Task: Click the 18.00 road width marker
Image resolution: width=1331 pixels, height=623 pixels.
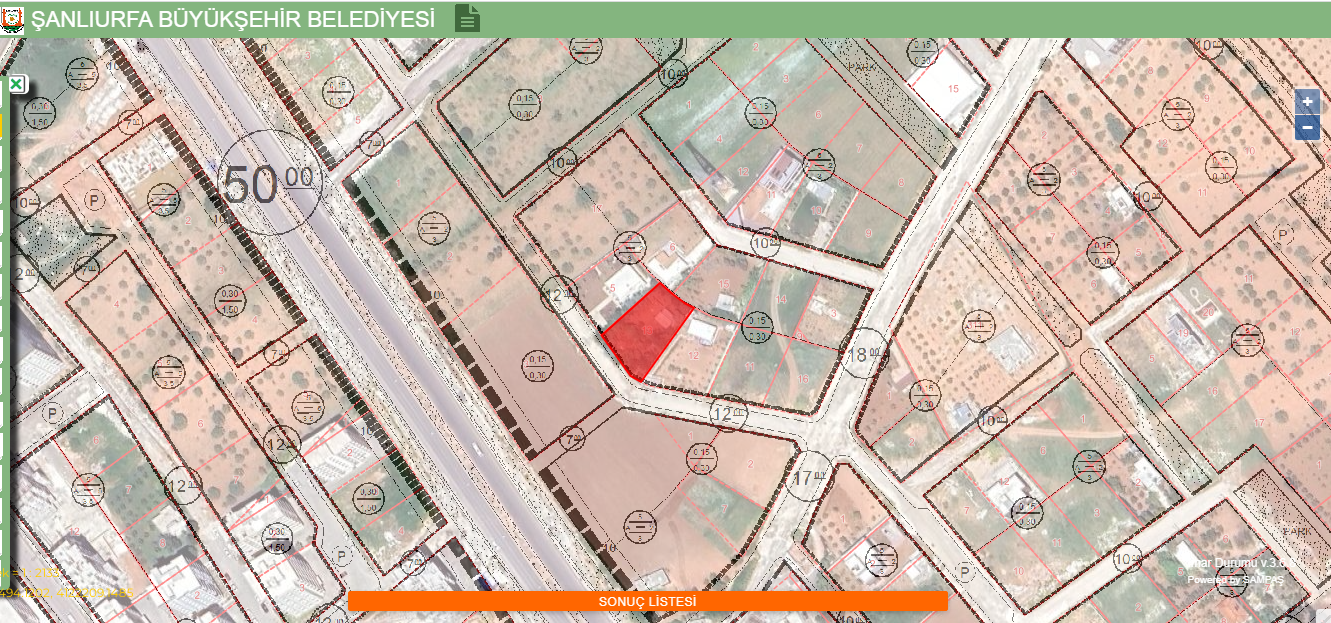Action: tap(863, 353)
